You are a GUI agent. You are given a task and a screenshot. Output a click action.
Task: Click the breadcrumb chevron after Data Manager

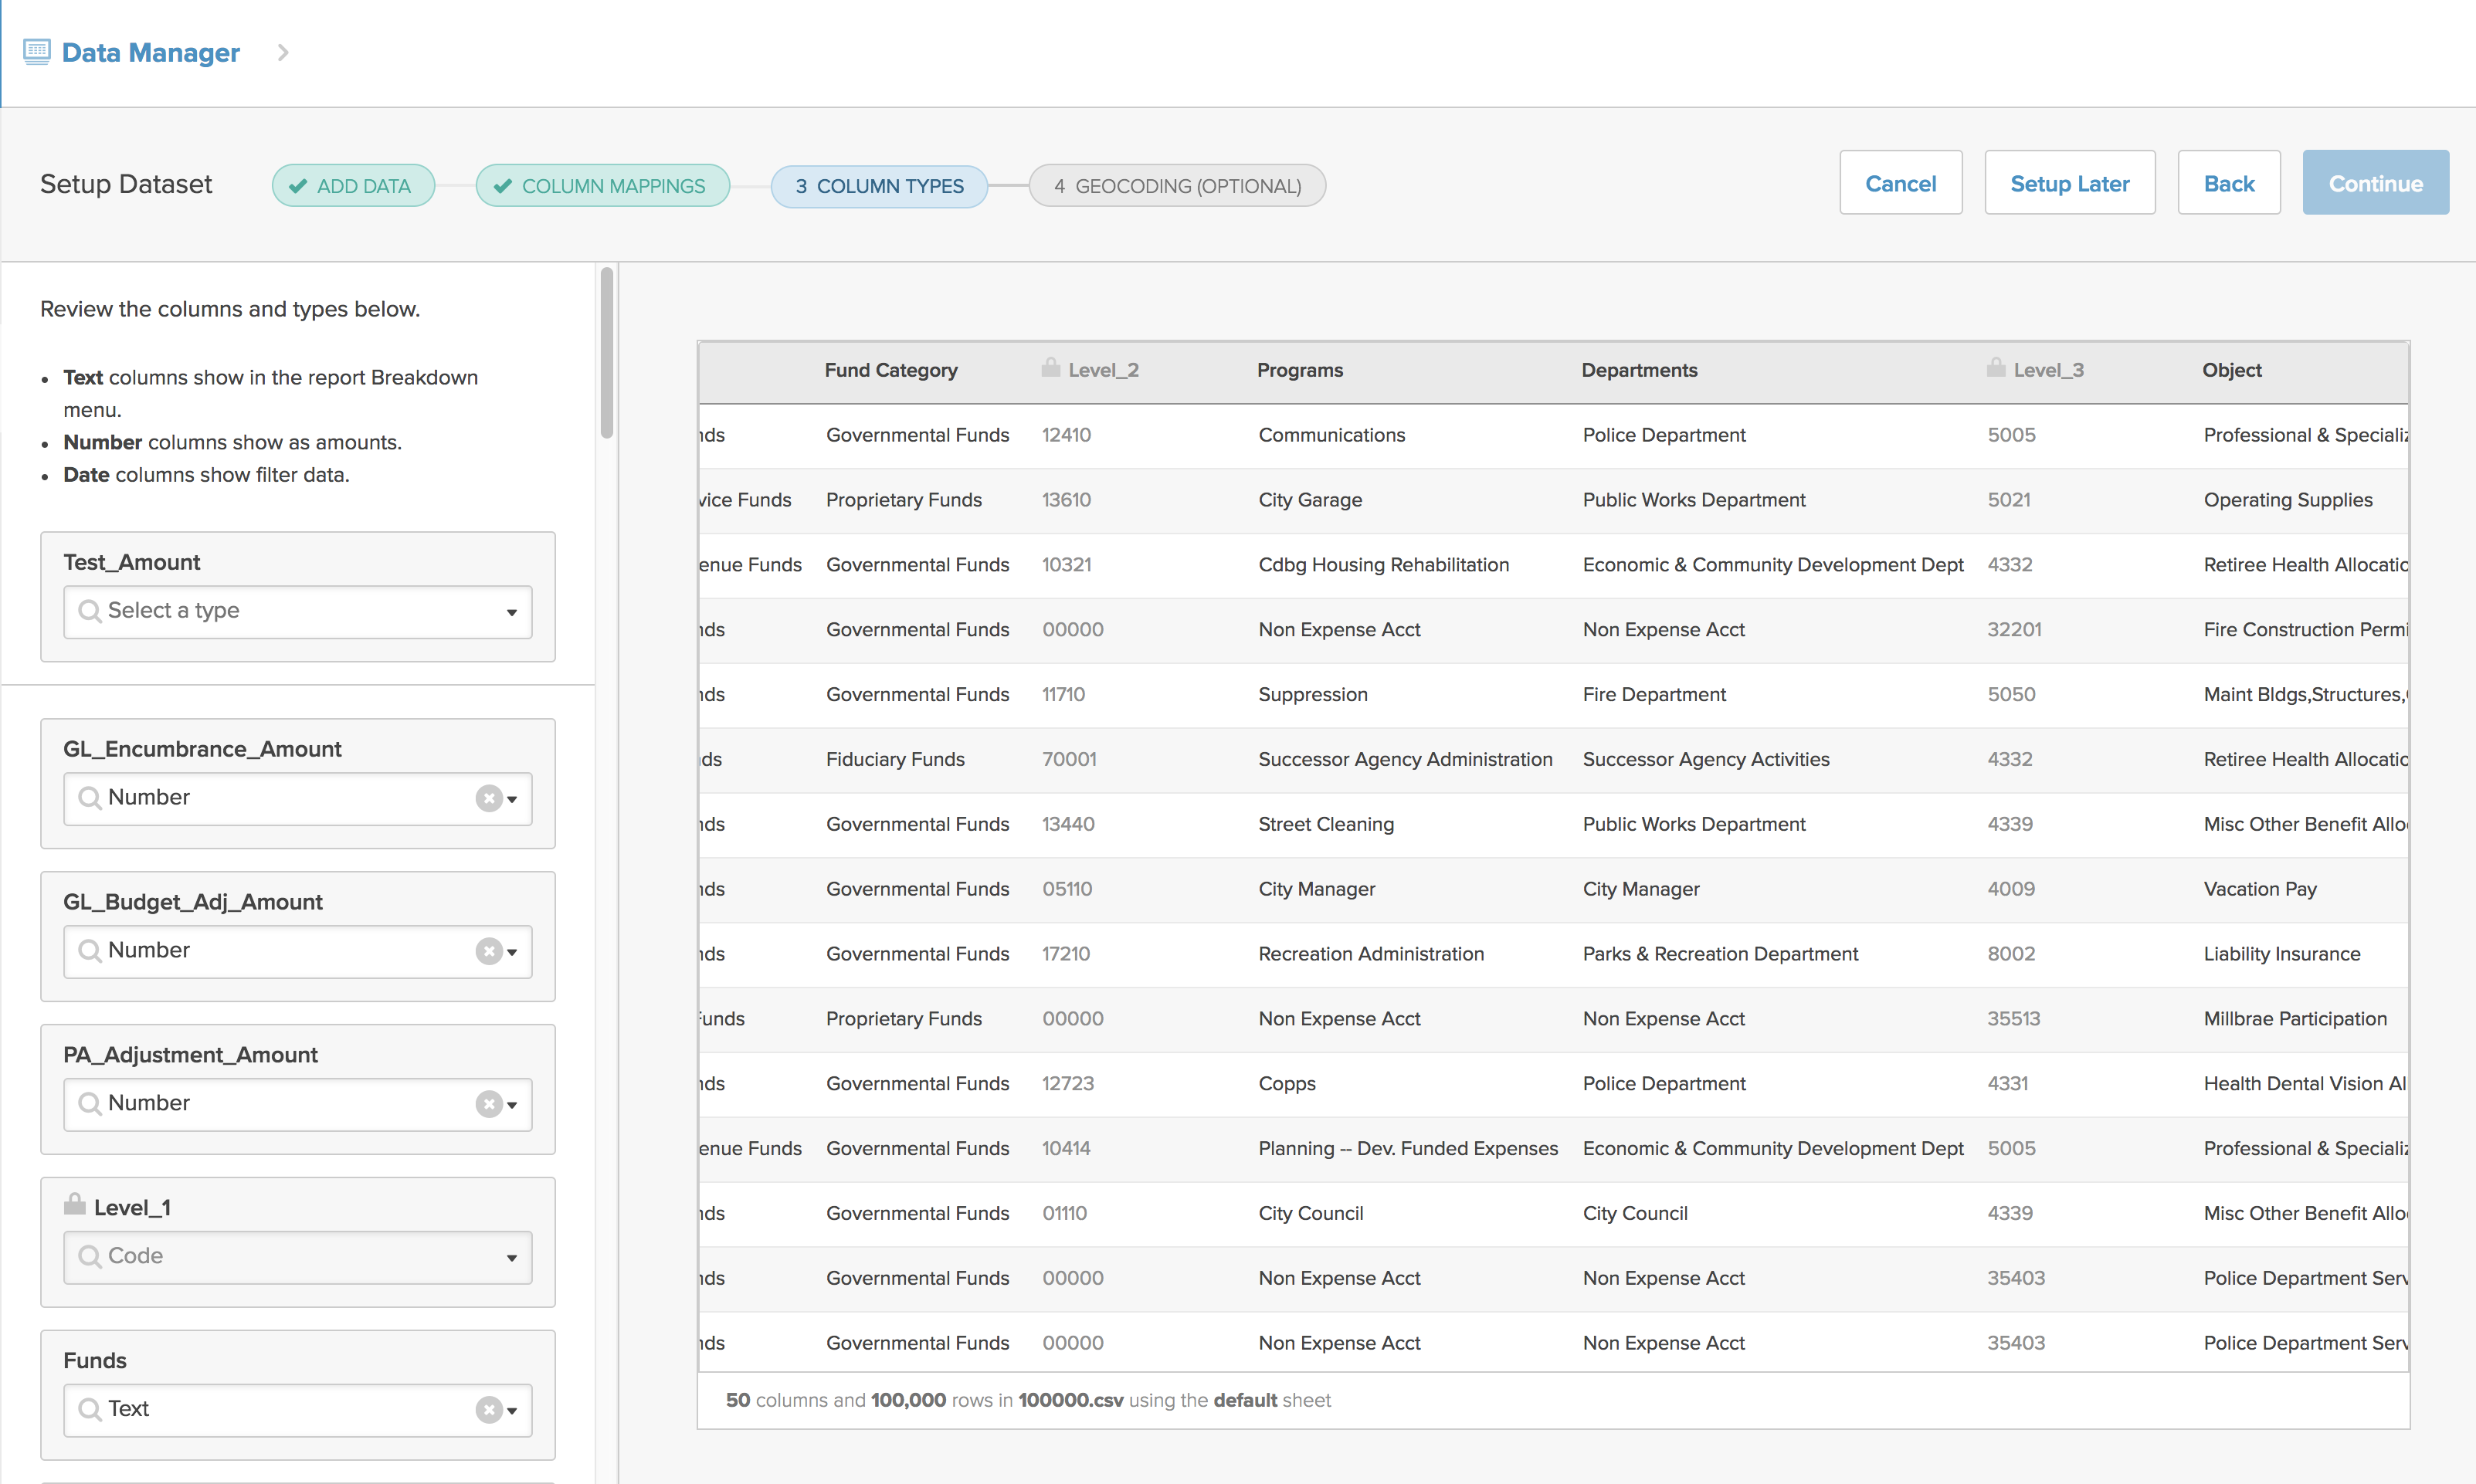coord(283,52)
